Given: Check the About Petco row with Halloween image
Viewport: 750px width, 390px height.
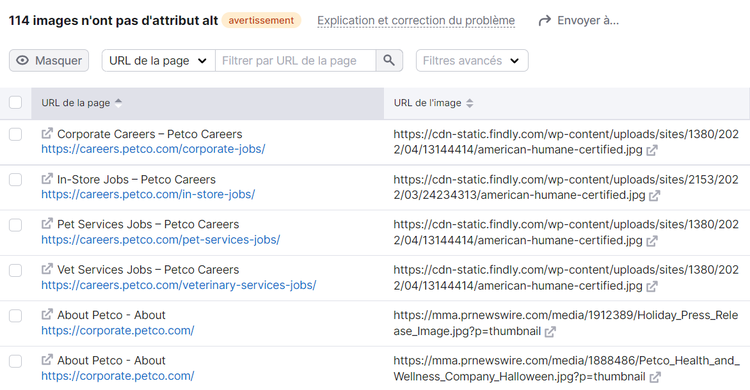Looking at the screenshot, I should click(15, 361).
